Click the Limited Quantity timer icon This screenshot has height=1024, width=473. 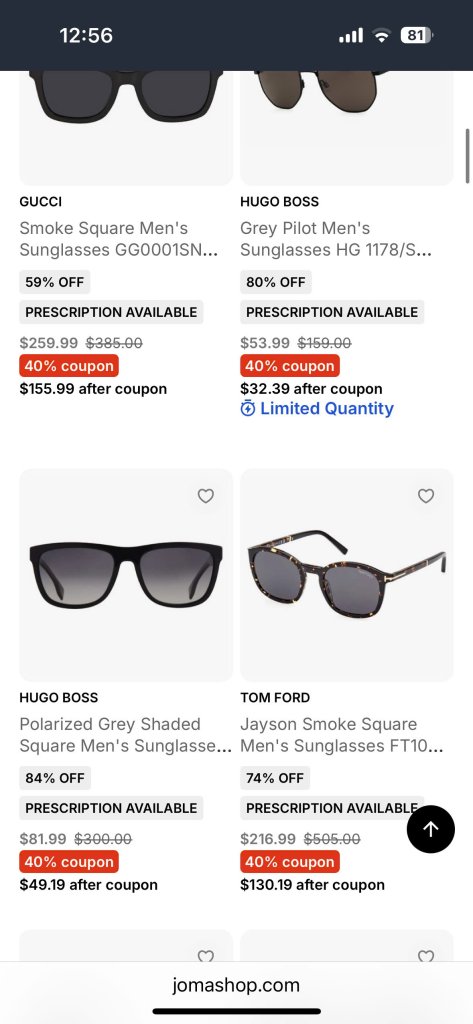tap(248, 409)
